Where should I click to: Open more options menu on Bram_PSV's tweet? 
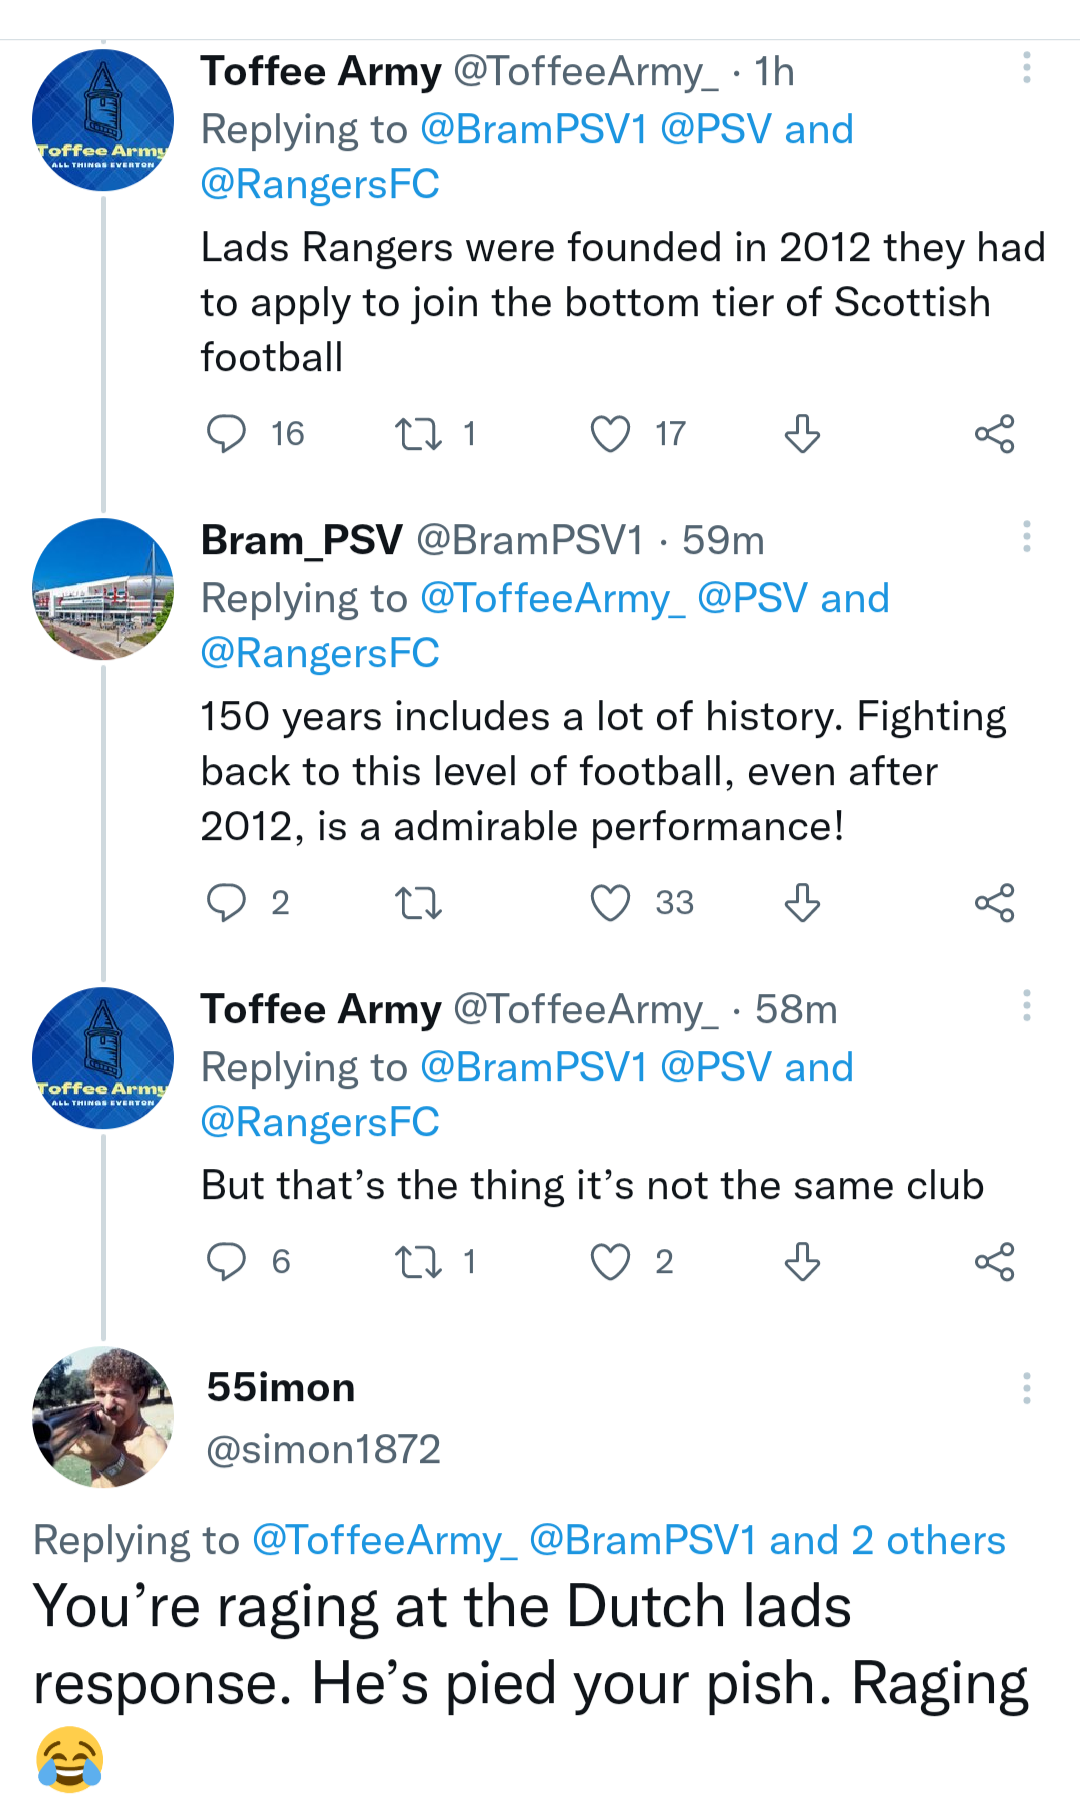point(1026,537)
